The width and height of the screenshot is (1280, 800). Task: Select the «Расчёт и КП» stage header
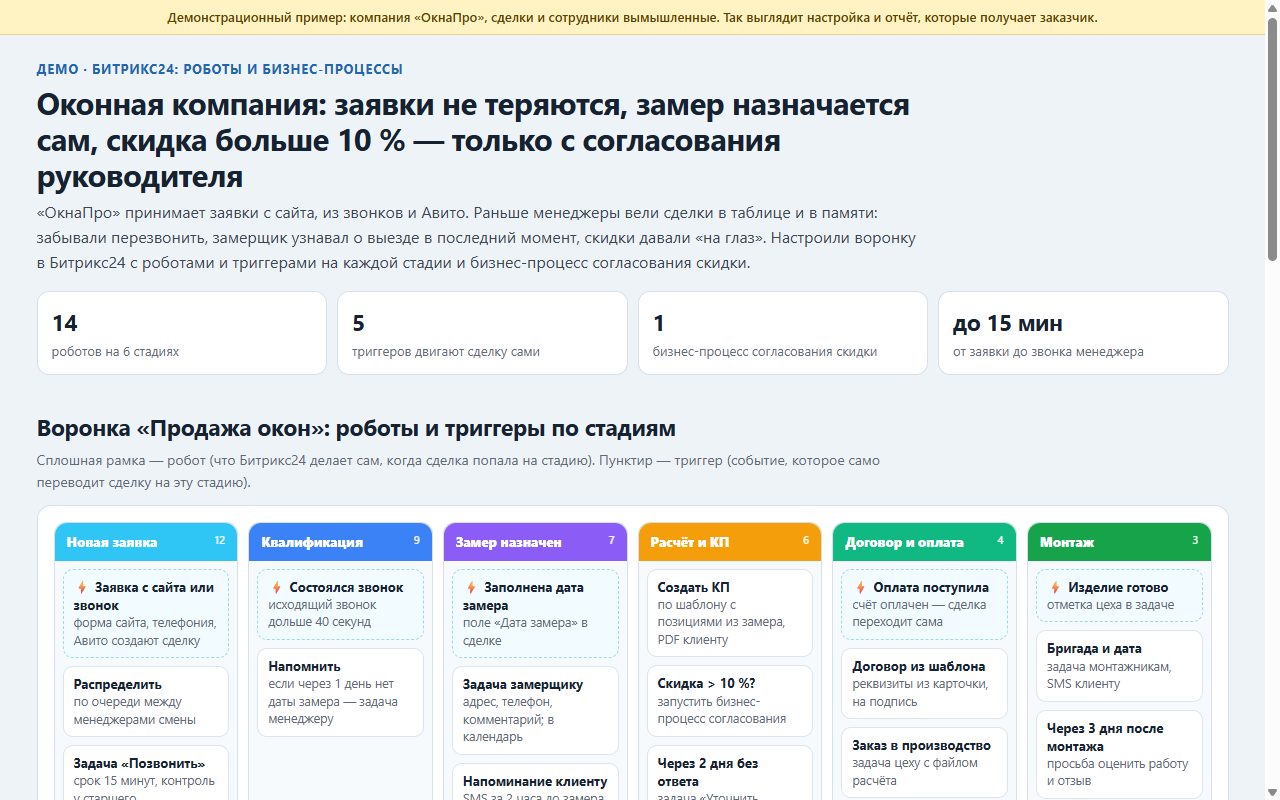pyautogui.click(x=730, y=542)
